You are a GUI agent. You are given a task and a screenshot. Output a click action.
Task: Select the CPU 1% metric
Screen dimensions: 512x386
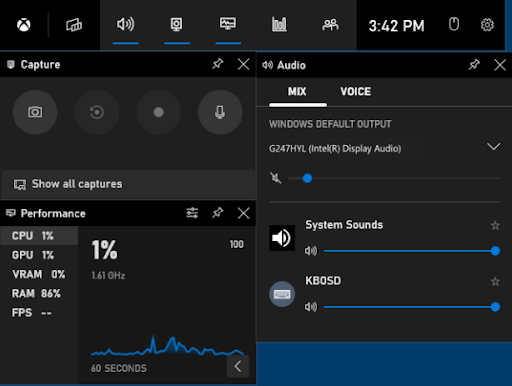click(39, 236)
